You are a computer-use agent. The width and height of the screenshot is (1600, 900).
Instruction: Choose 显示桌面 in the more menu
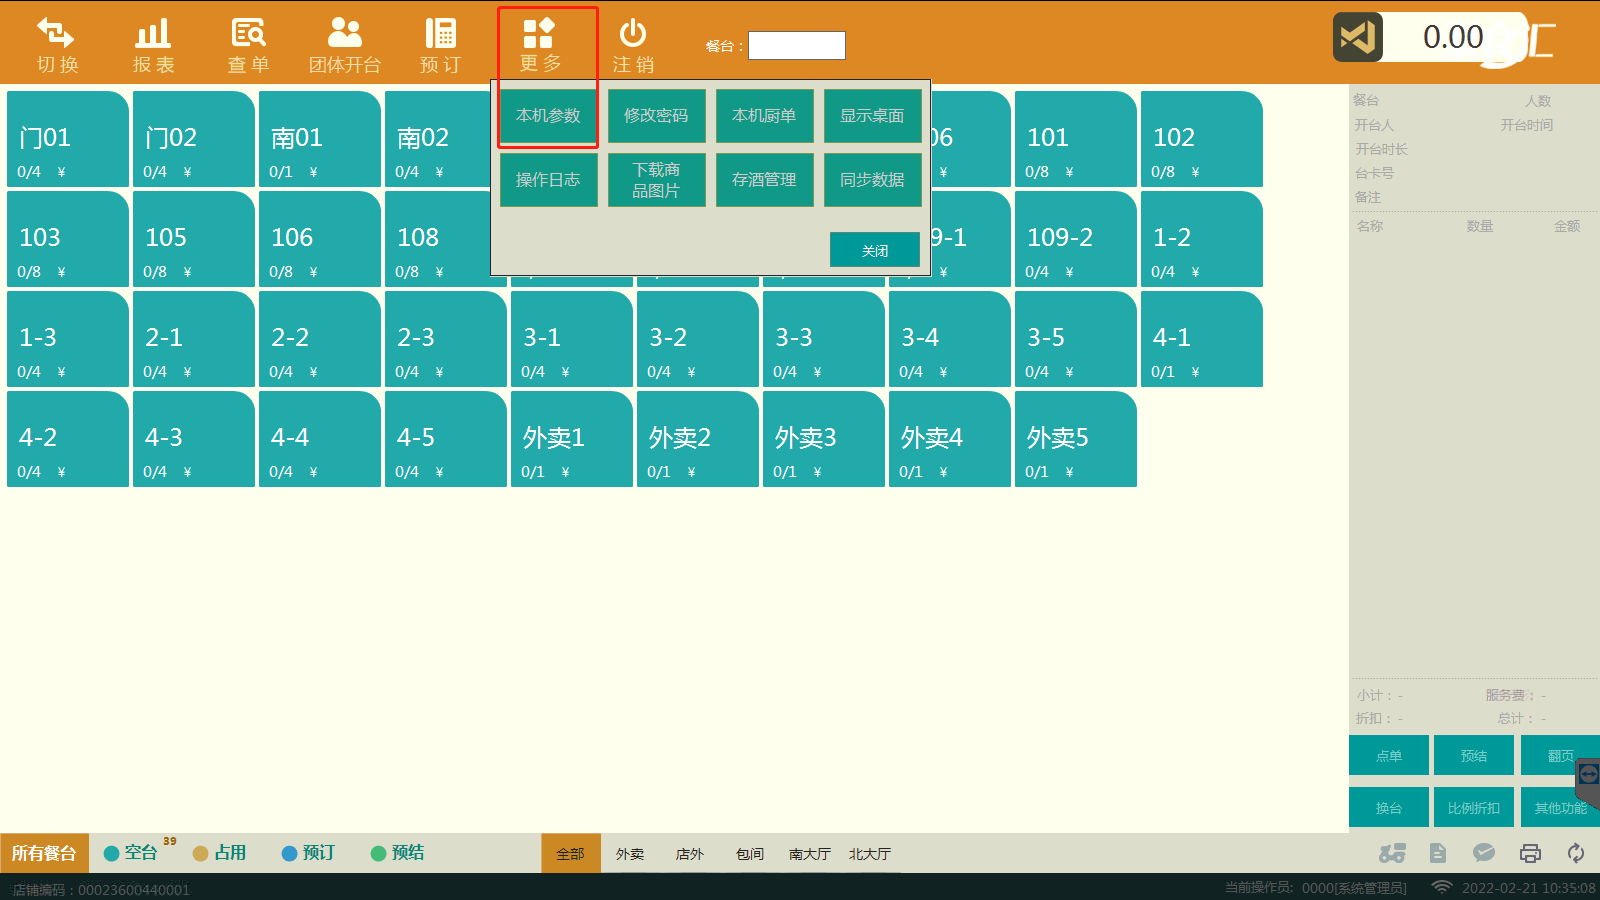coord(872,116)
